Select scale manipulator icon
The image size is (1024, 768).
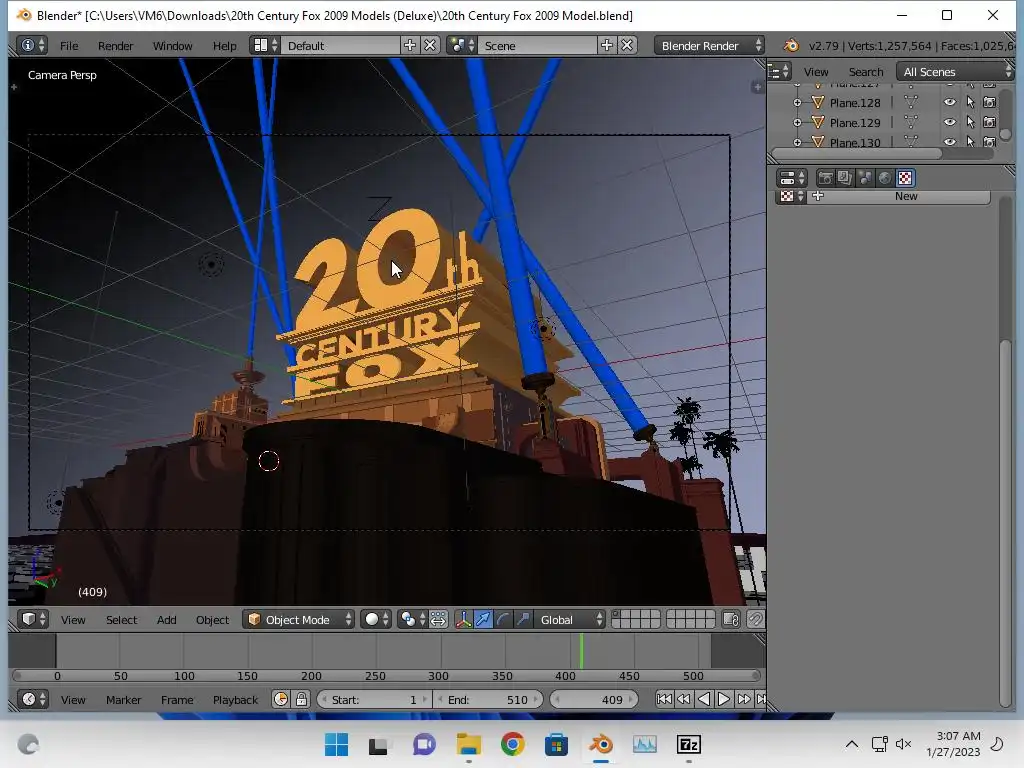(x=522, y=619)
